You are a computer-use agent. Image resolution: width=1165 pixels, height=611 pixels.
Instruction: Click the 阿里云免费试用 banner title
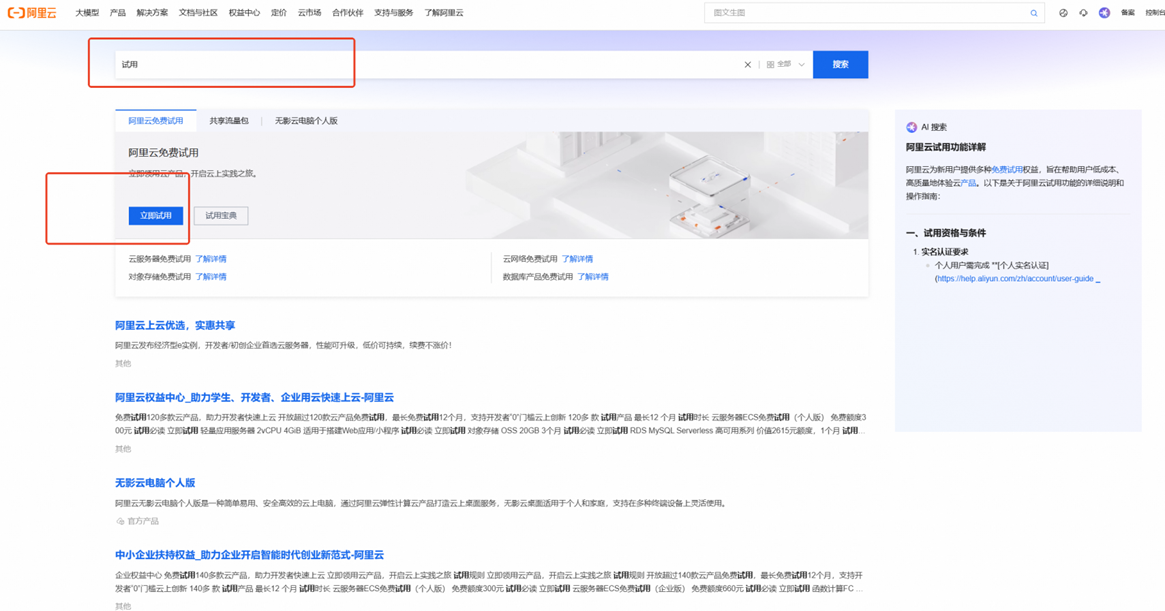(163, 153)
